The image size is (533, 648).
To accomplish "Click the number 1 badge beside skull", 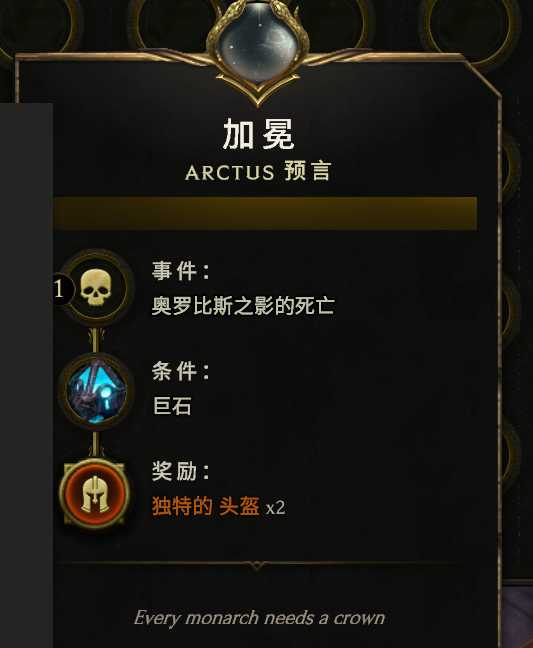I will pyautogui.click(x=61, y=289).
